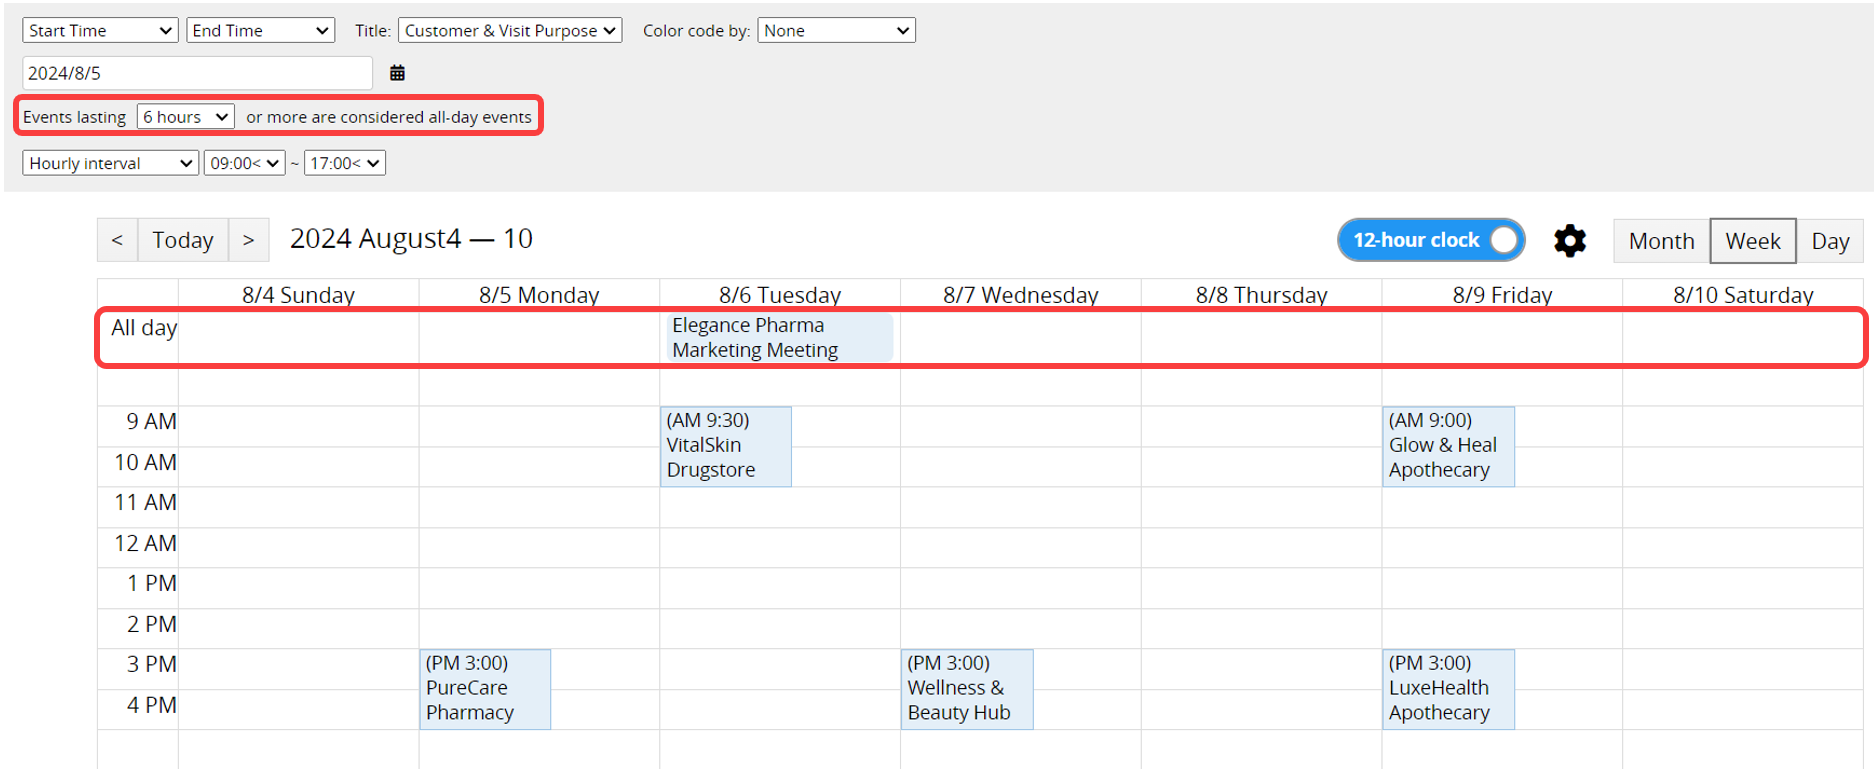Click the Today button
This screenshot has height=771, width=1874.
(x=183, y=240)
